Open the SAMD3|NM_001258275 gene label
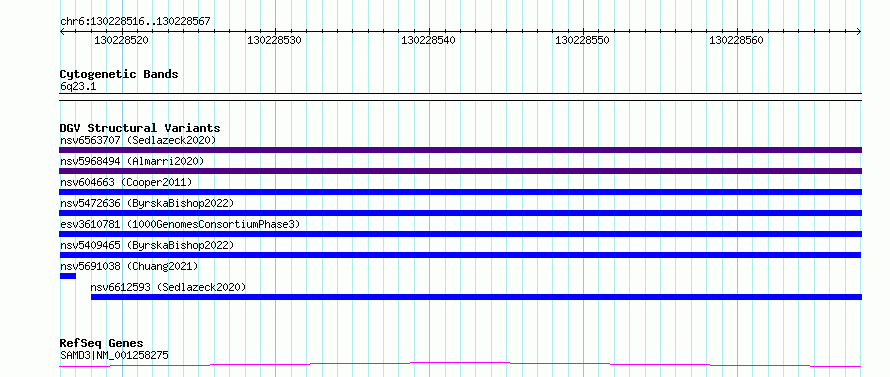This screenshot has height=377, width=890. pos(114,356)
